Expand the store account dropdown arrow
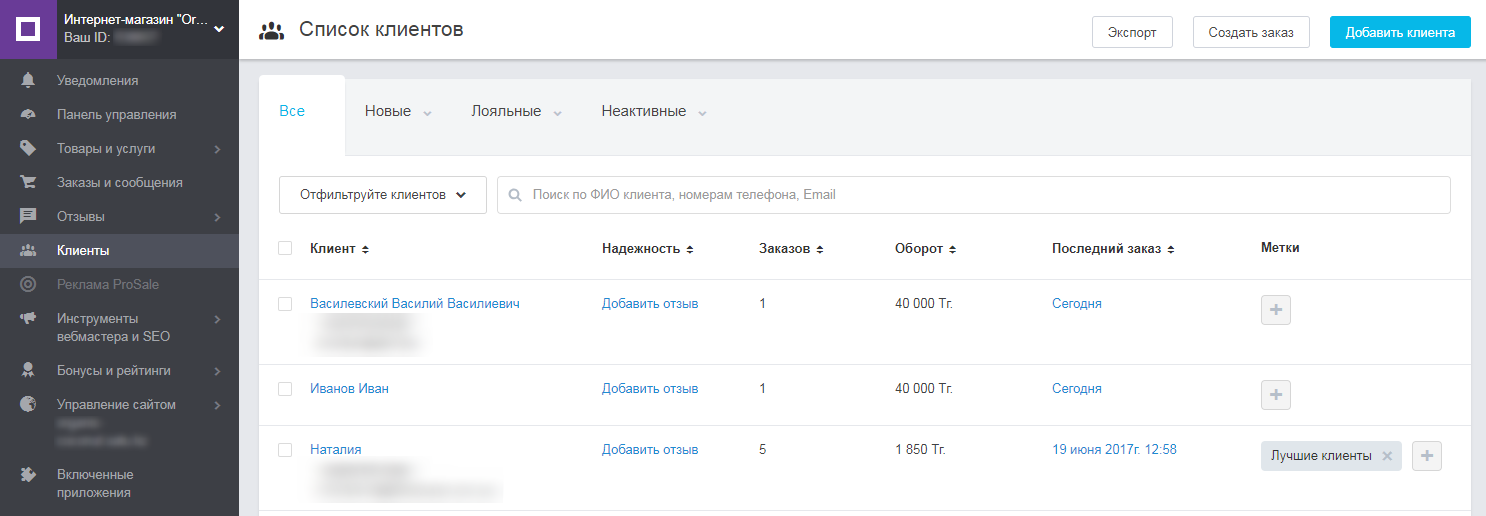Image resolution: width=1486 pixels, height=516 pixels. 220,29
